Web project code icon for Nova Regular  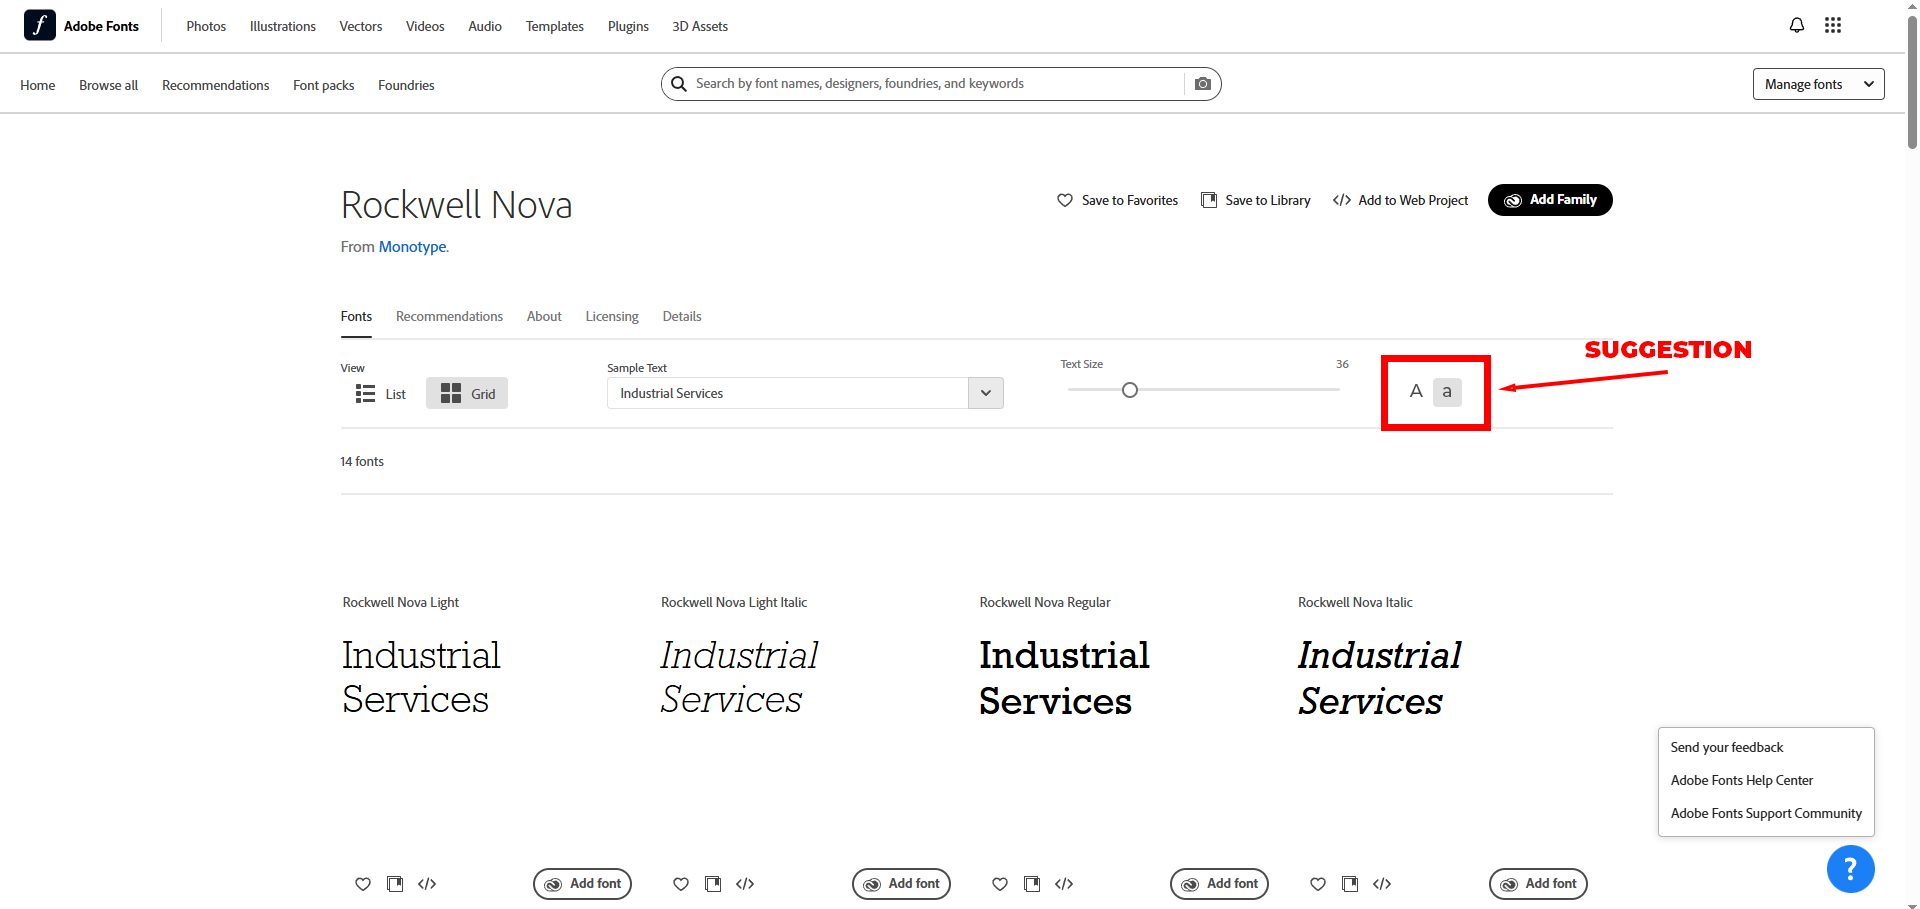(x=1064, y=884)
